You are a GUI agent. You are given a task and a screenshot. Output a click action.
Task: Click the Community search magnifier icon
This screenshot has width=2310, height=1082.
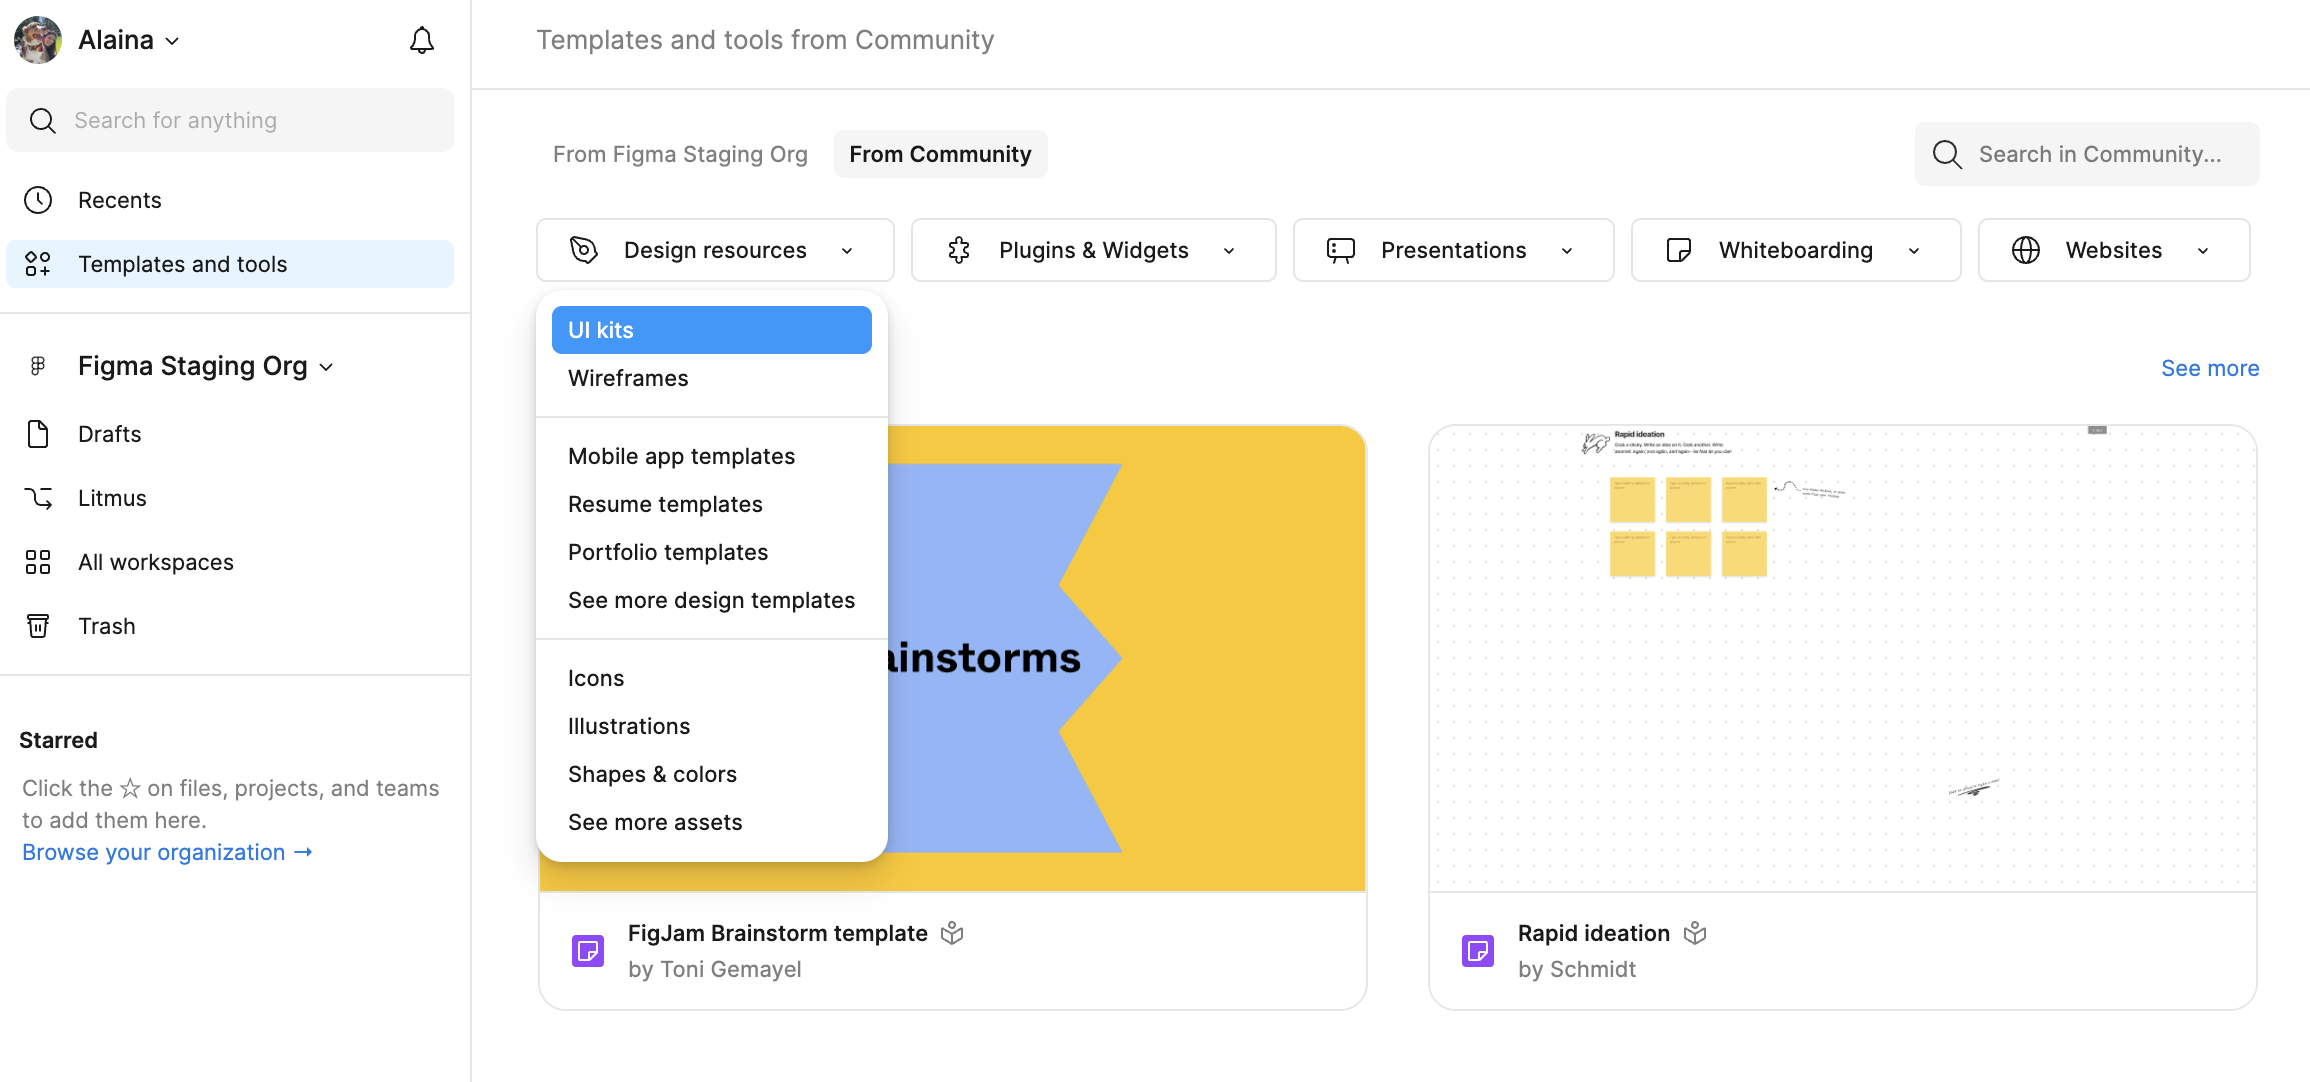(1947, 154)
